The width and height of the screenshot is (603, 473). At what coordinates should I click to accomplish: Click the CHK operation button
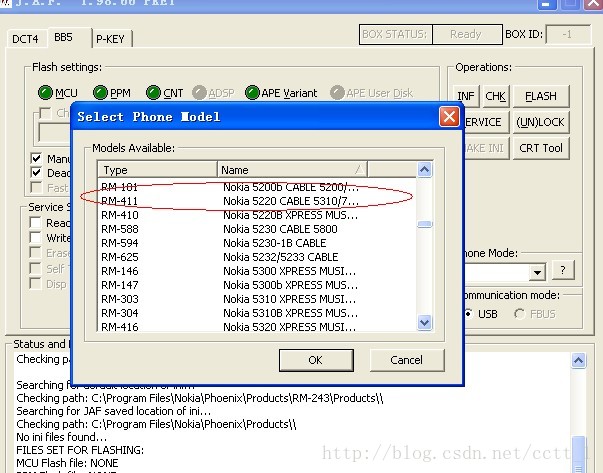(x=495, y=96)
